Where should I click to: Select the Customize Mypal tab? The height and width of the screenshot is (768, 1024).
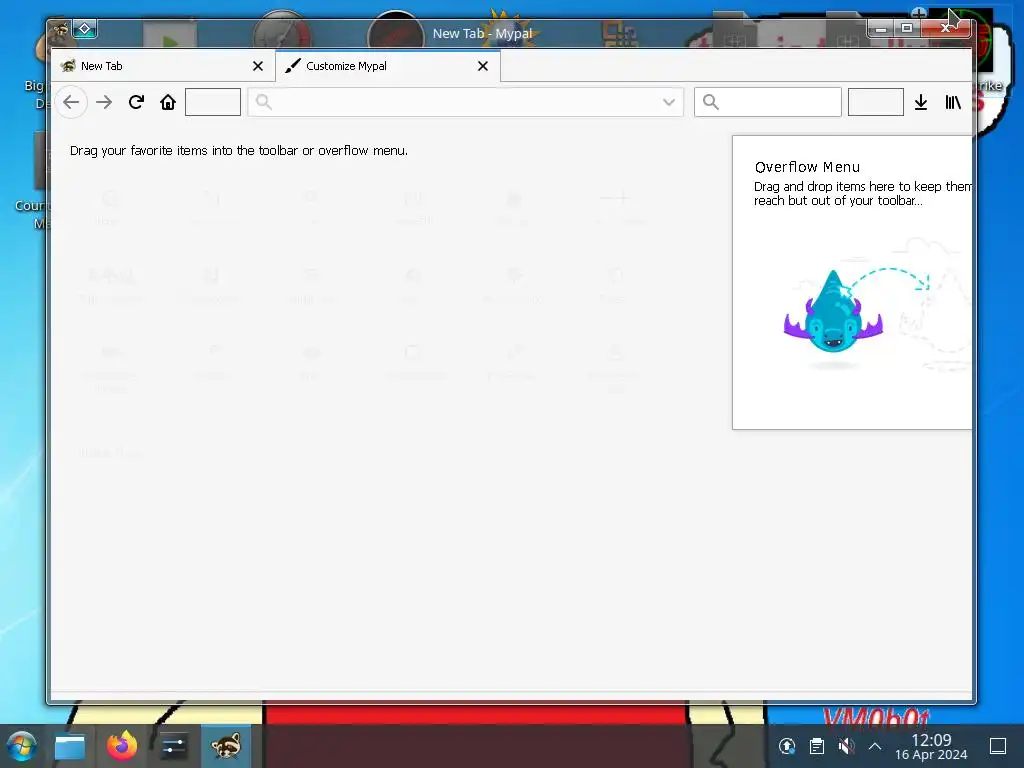(x=388, y=66)
